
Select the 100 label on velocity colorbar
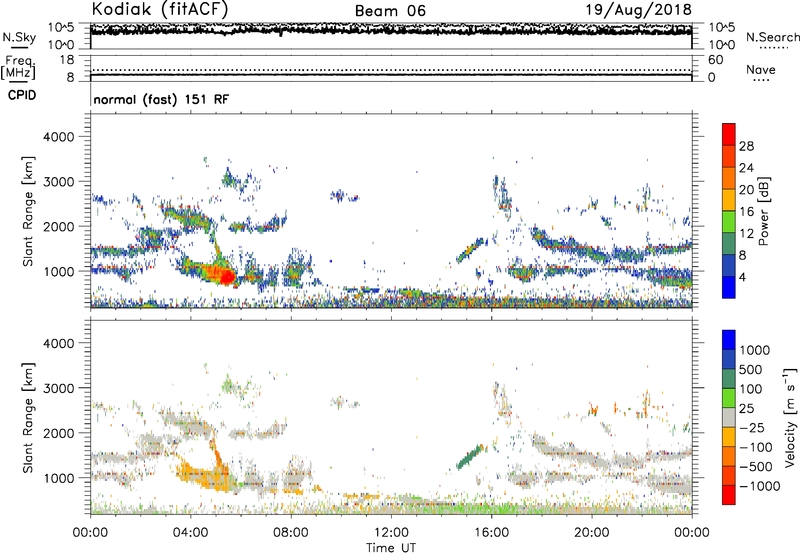[x=751, y=389]
